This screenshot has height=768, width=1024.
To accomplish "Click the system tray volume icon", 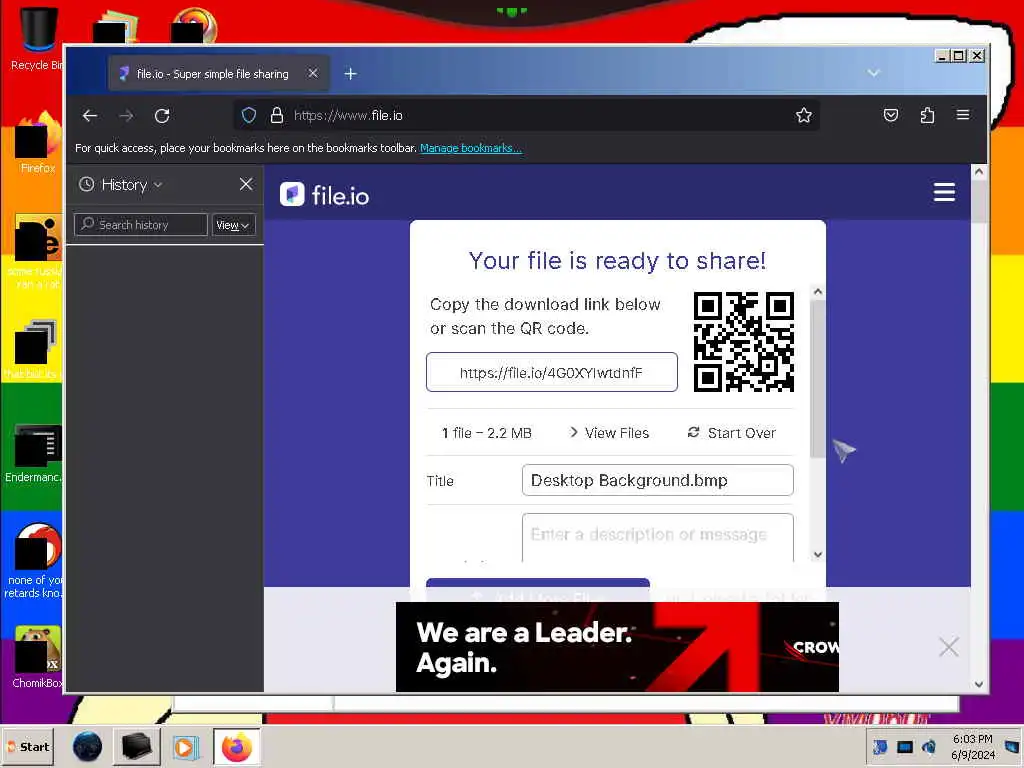I will (x=928, y=746).
